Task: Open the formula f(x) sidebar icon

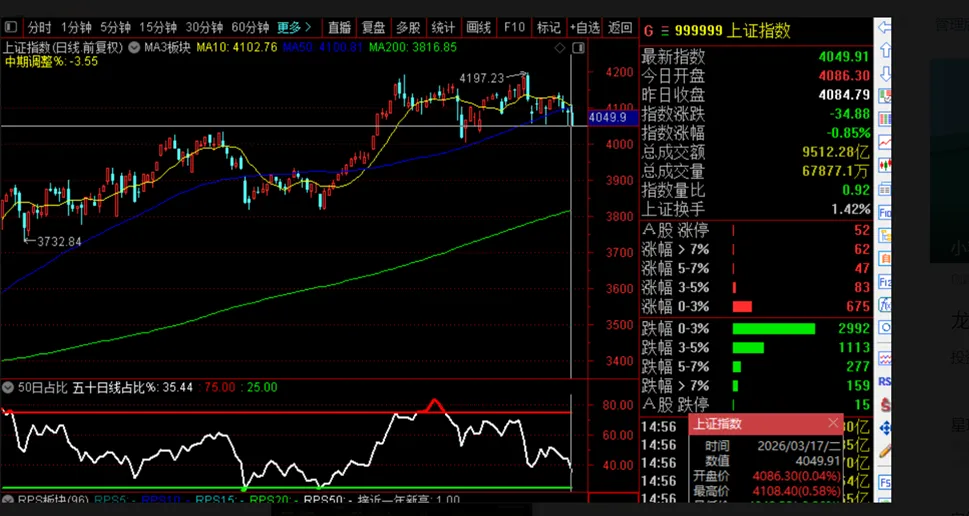Action: click(885, 304)
